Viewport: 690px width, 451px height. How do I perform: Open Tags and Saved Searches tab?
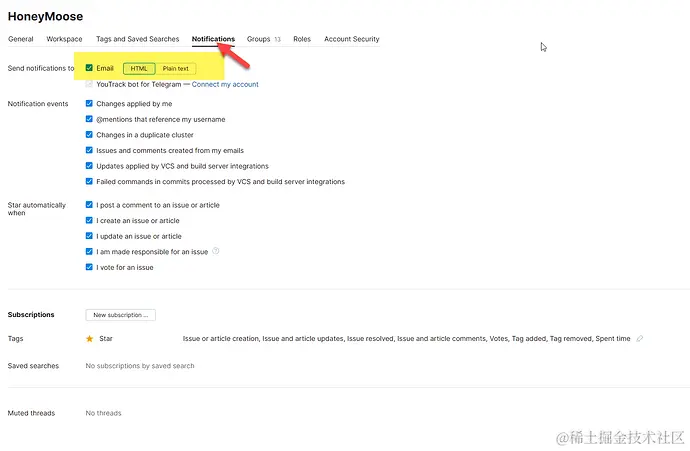click(x=137, y=39)
